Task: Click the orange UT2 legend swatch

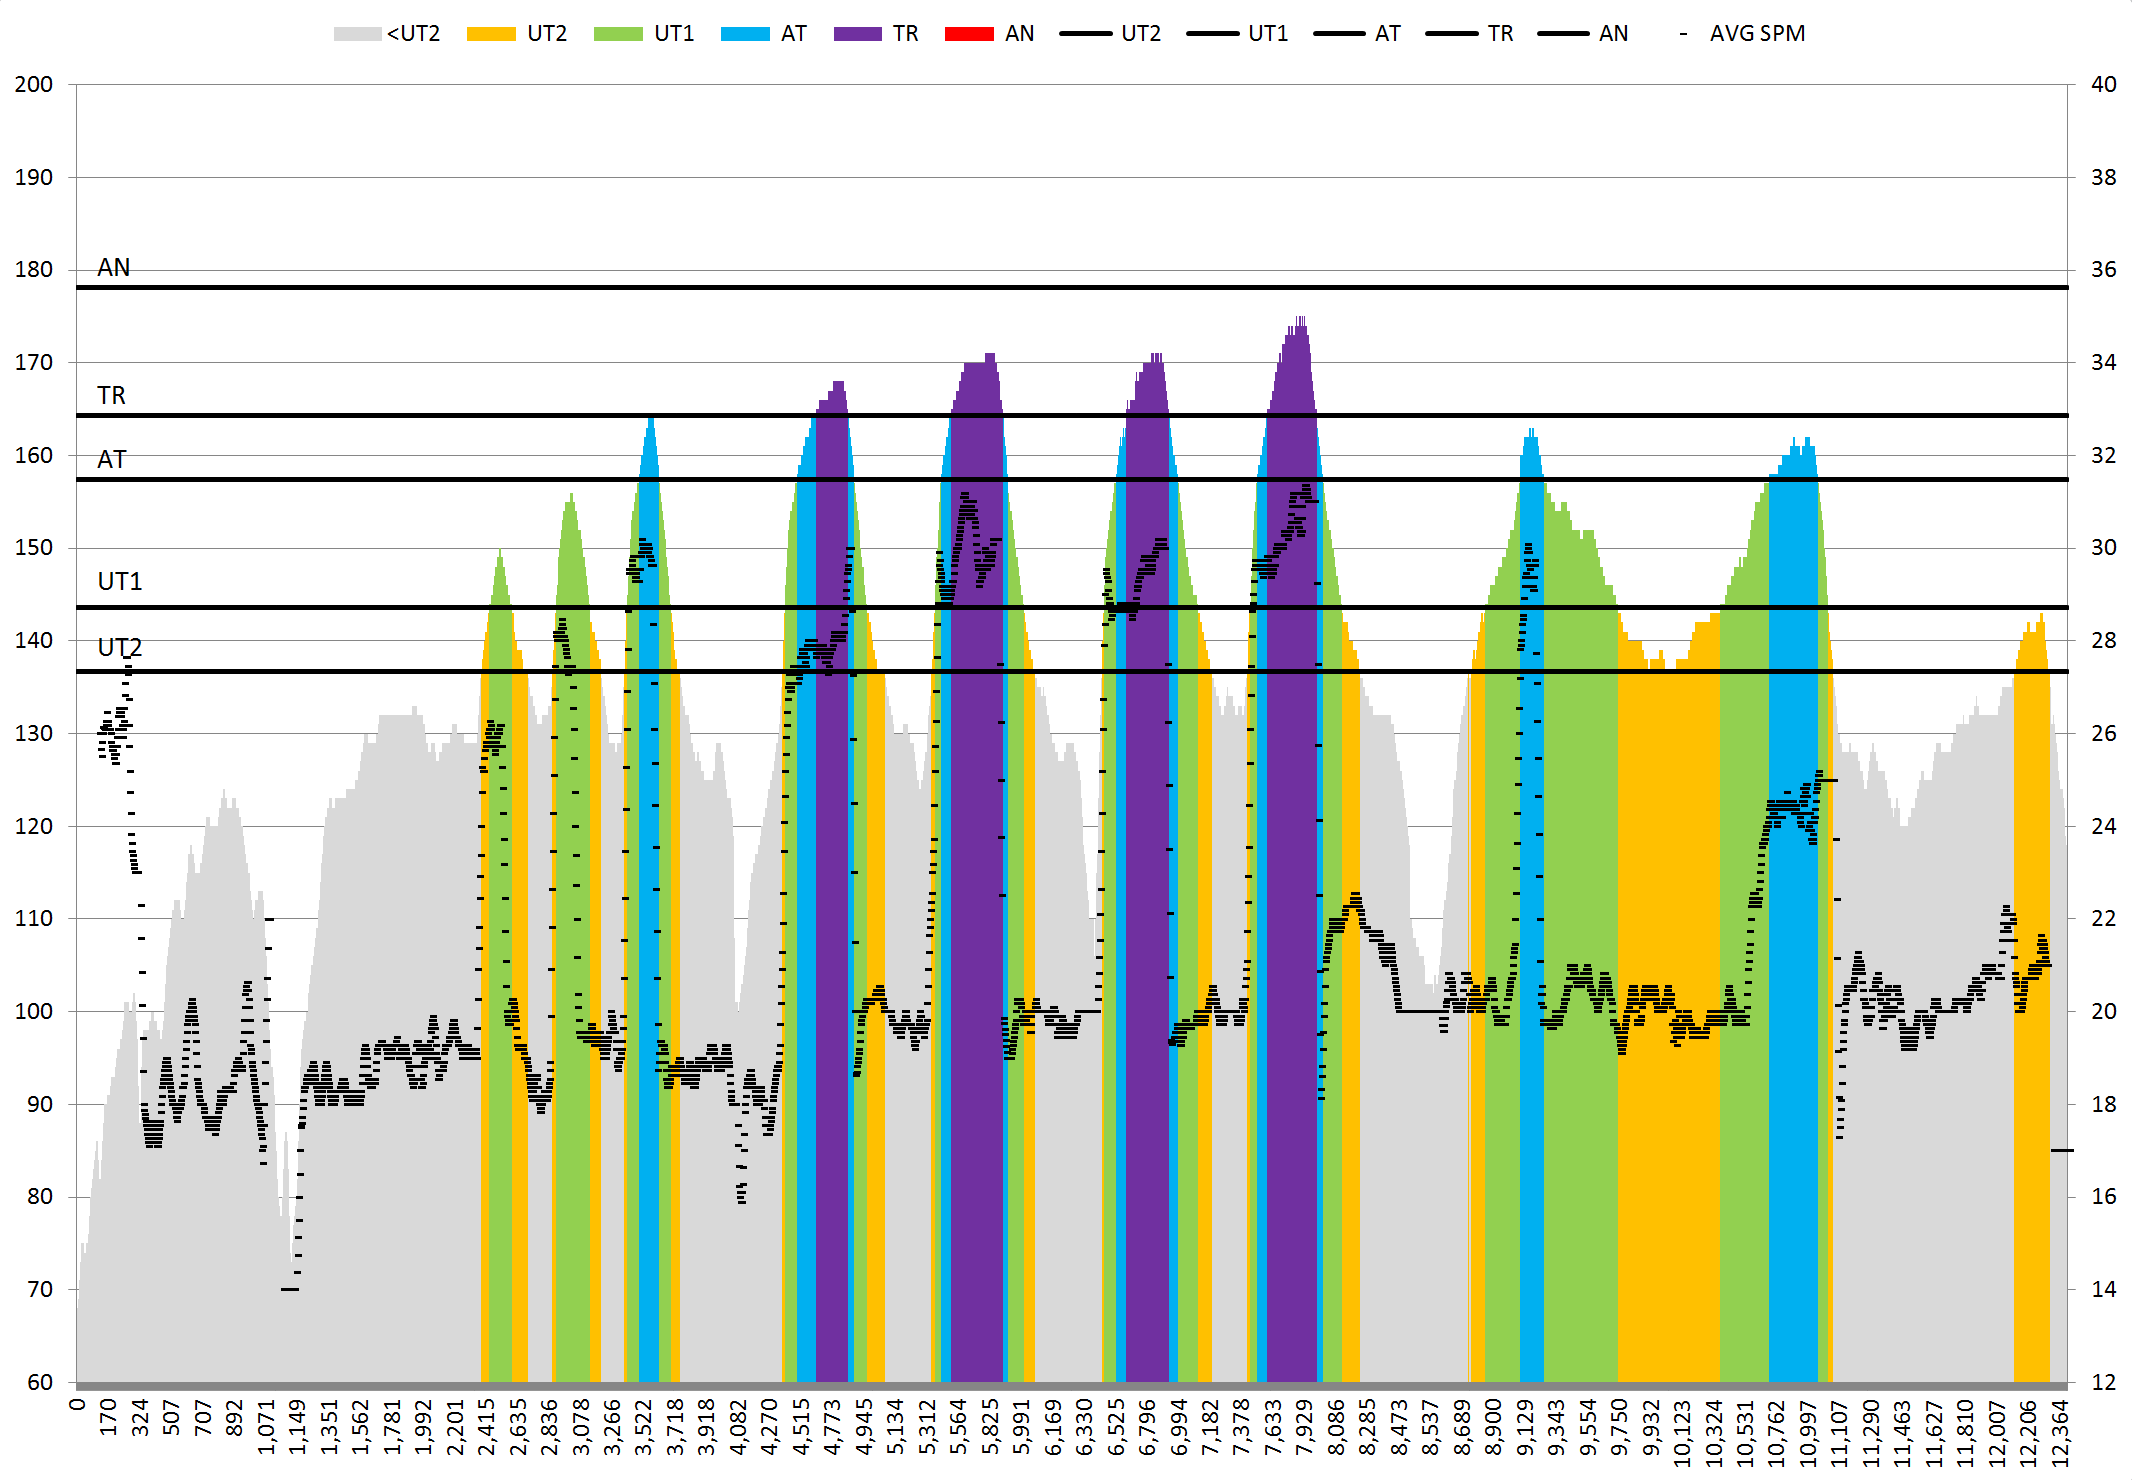Action: coord(491,34)
